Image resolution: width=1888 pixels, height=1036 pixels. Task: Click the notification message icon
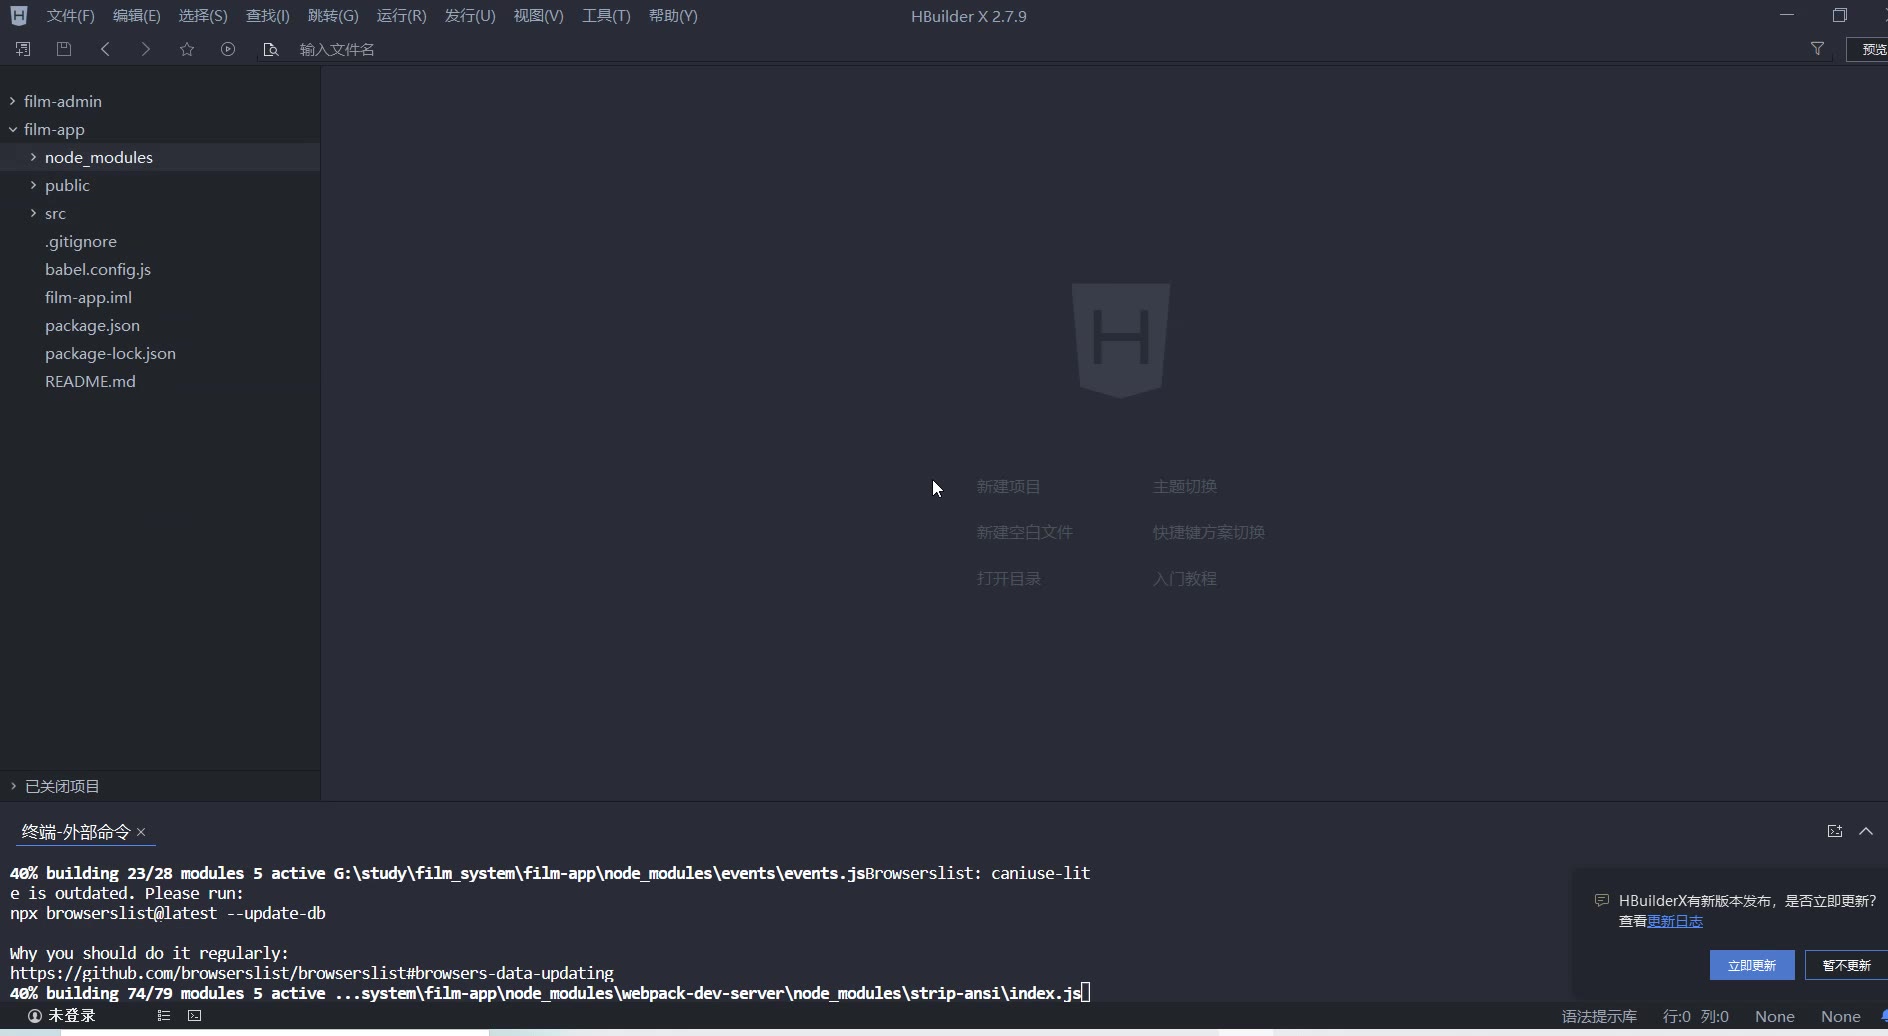tap(1601, 900)
